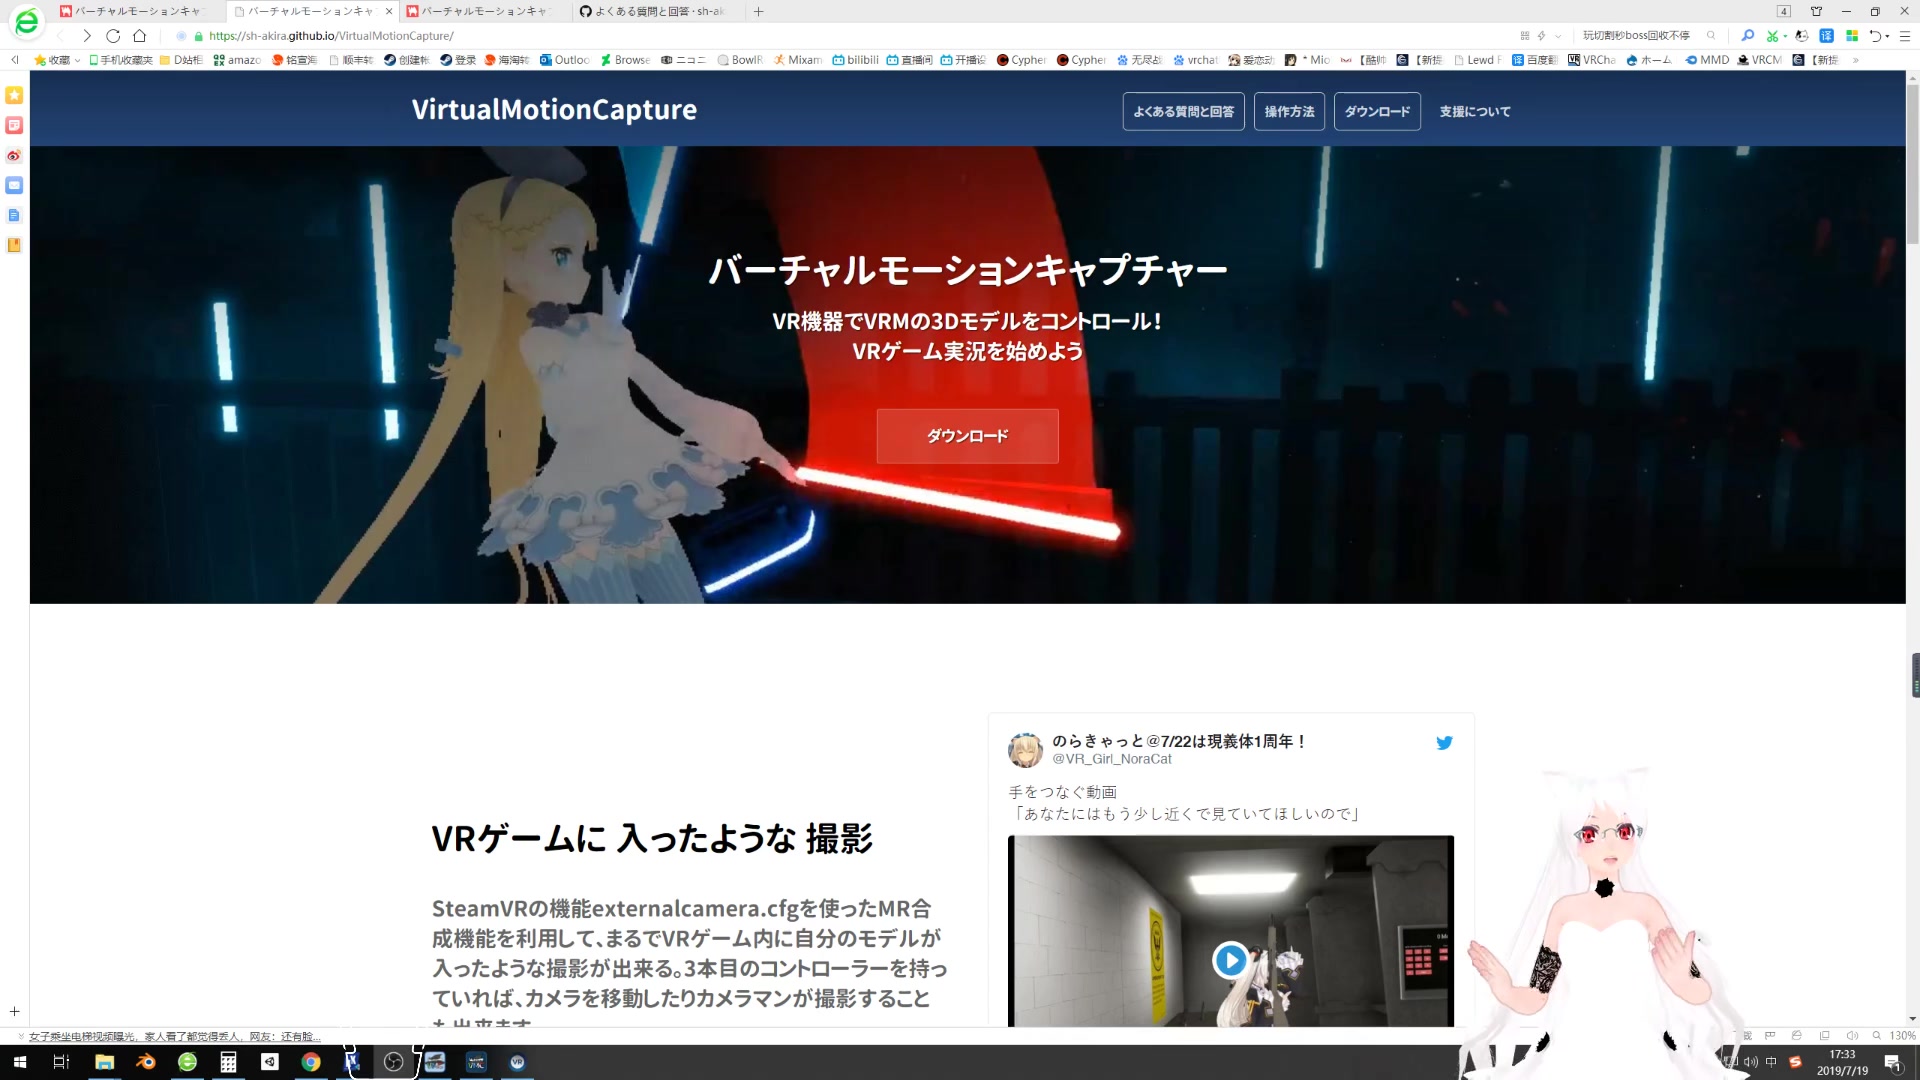Open the blue find/search tool icon
The image size is (1920, 1080).
click(1747, 36)
